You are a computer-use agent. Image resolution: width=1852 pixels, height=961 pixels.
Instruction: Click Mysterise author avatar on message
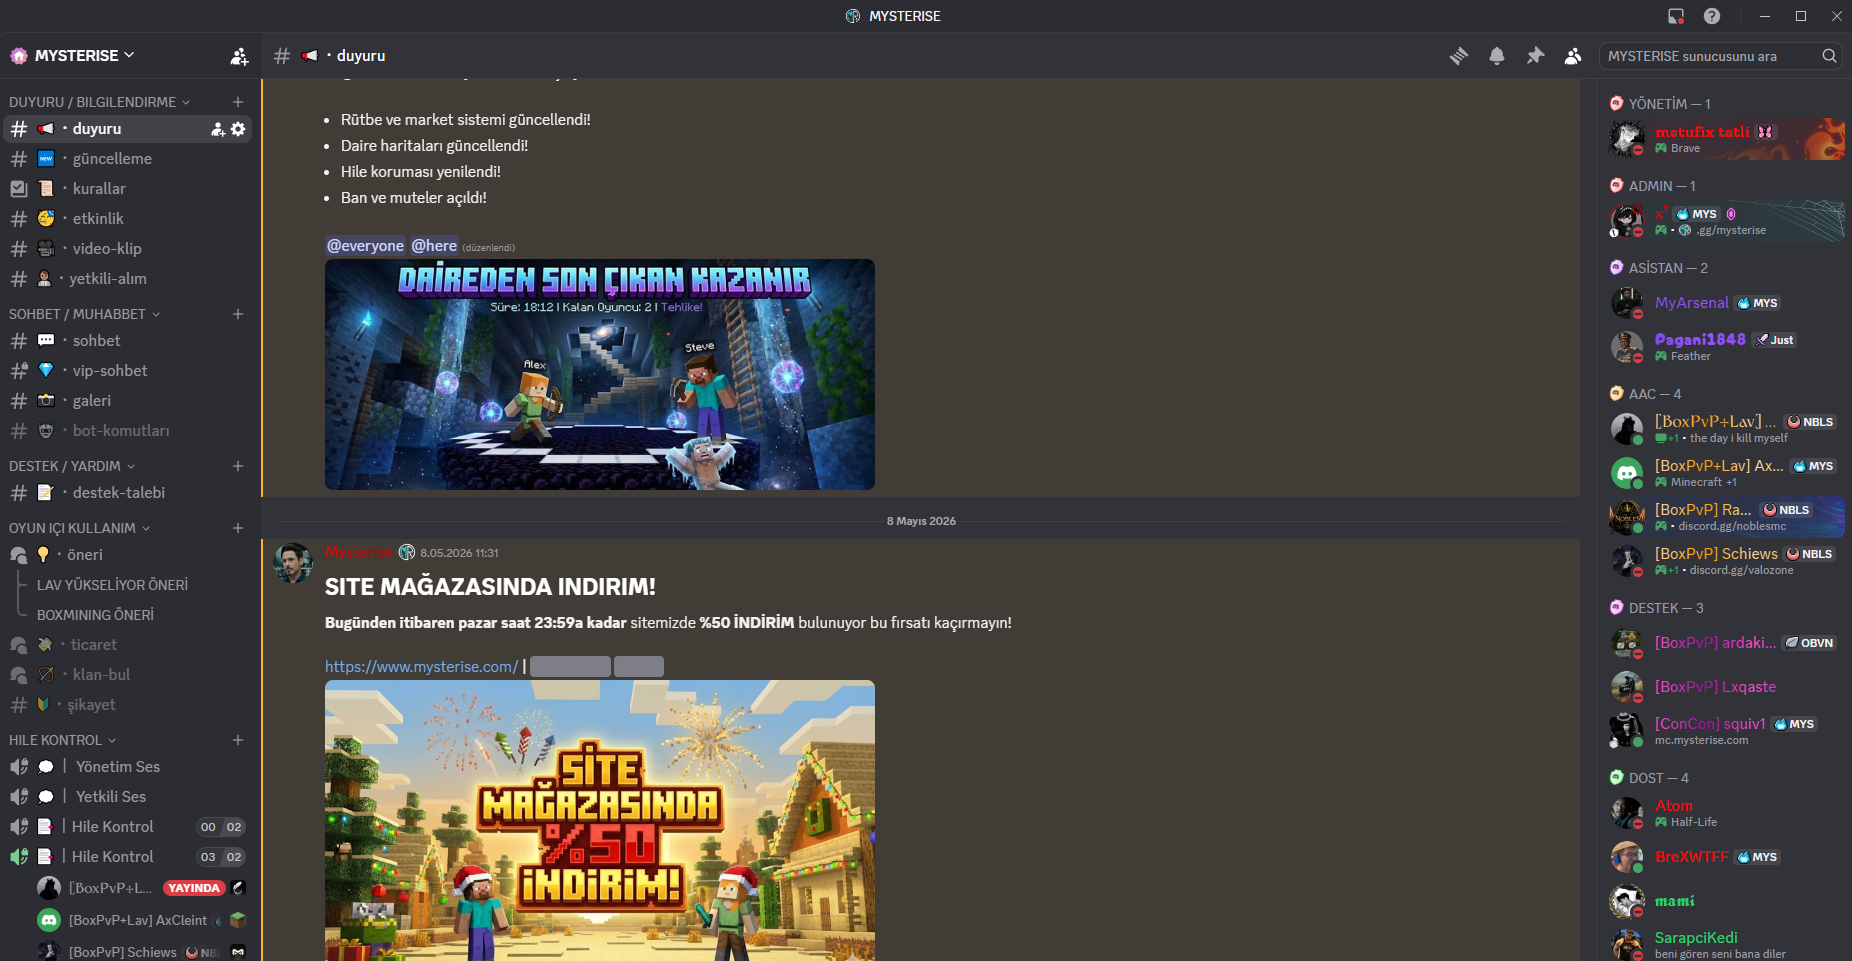coord(293,563)
